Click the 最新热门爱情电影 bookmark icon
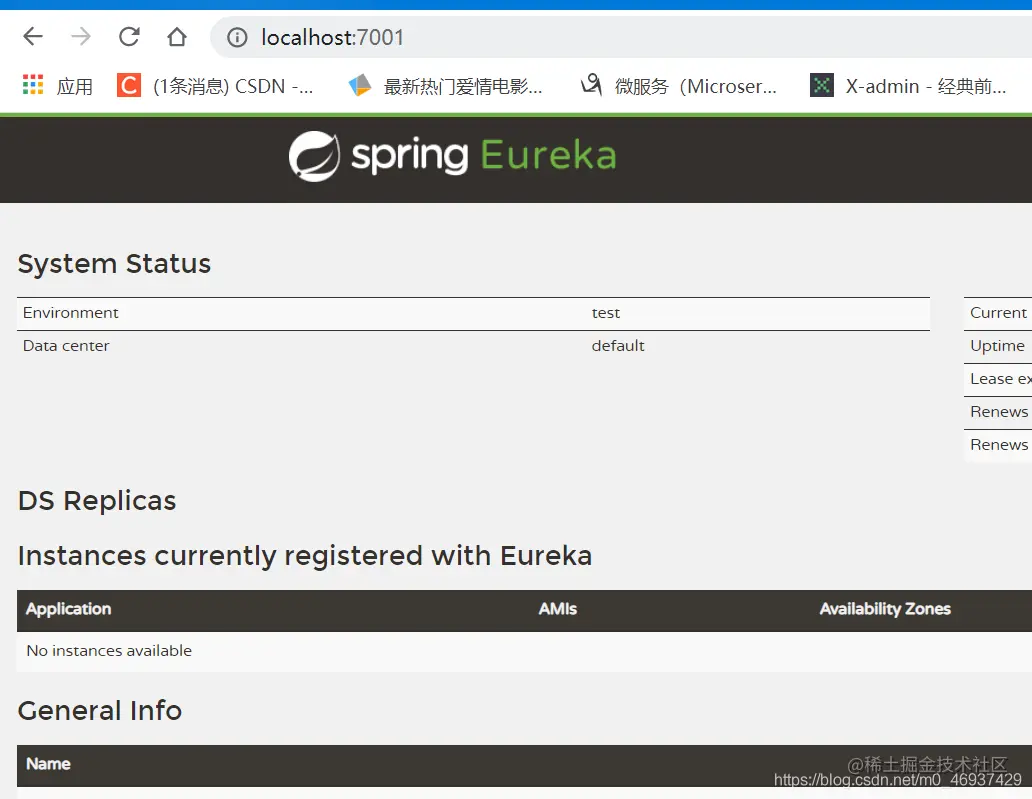The height and width of the screenshot is (799, 1032). click(x=360, y=86)
